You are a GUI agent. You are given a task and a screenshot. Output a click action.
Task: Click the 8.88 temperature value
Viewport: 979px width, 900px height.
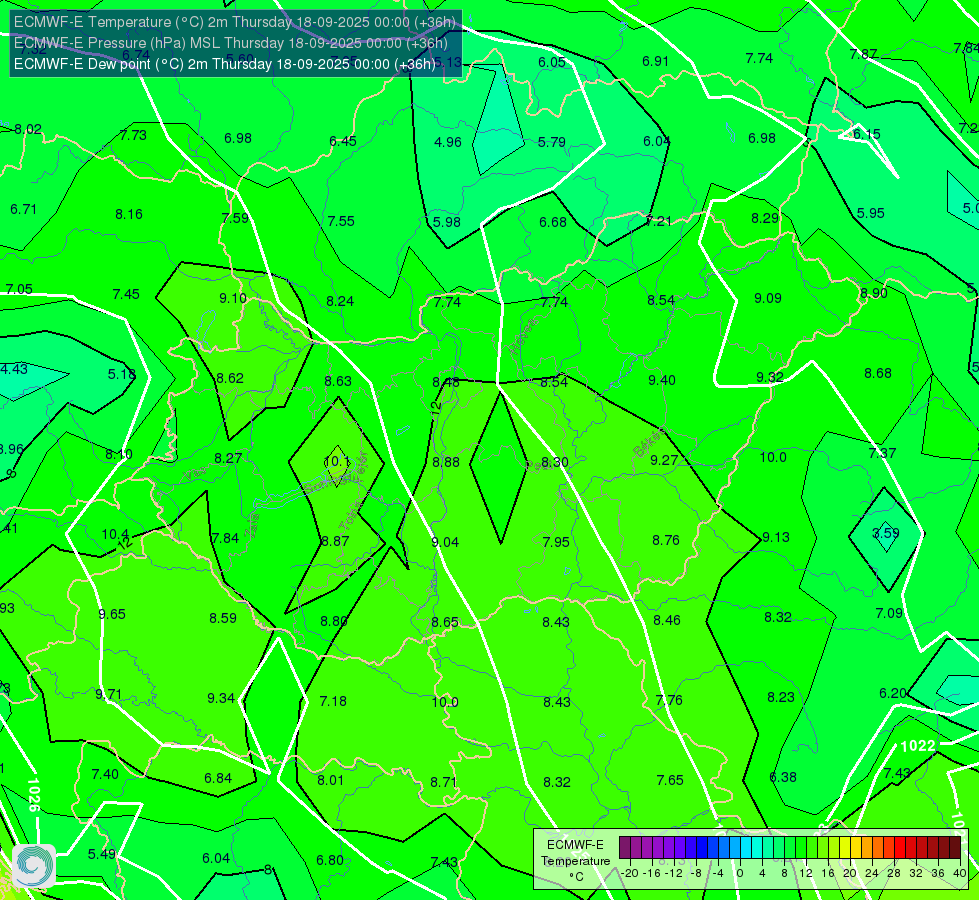click(x=446, y=462)
